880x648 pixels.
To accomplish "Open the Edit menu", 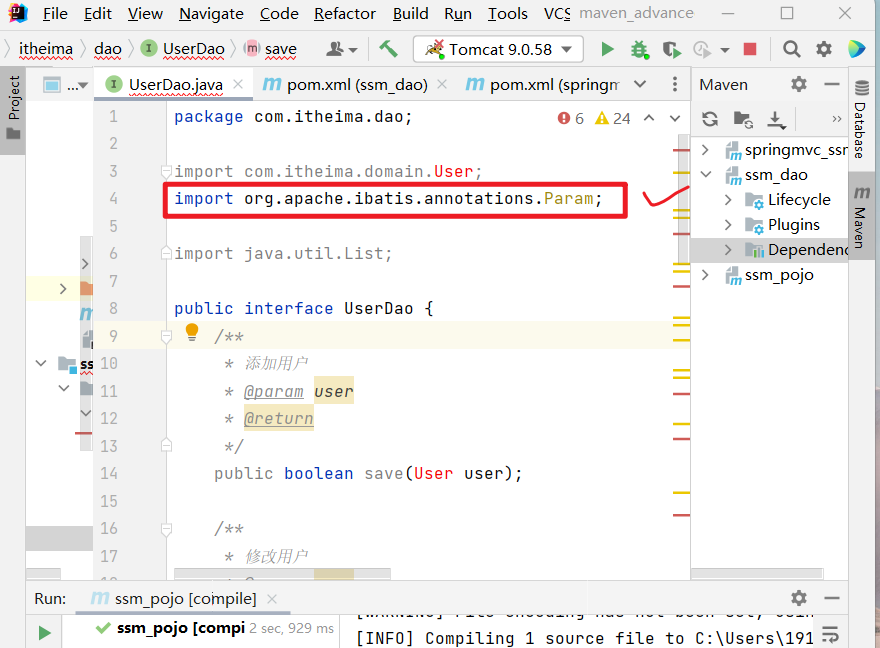I will [x=98, y=13].
